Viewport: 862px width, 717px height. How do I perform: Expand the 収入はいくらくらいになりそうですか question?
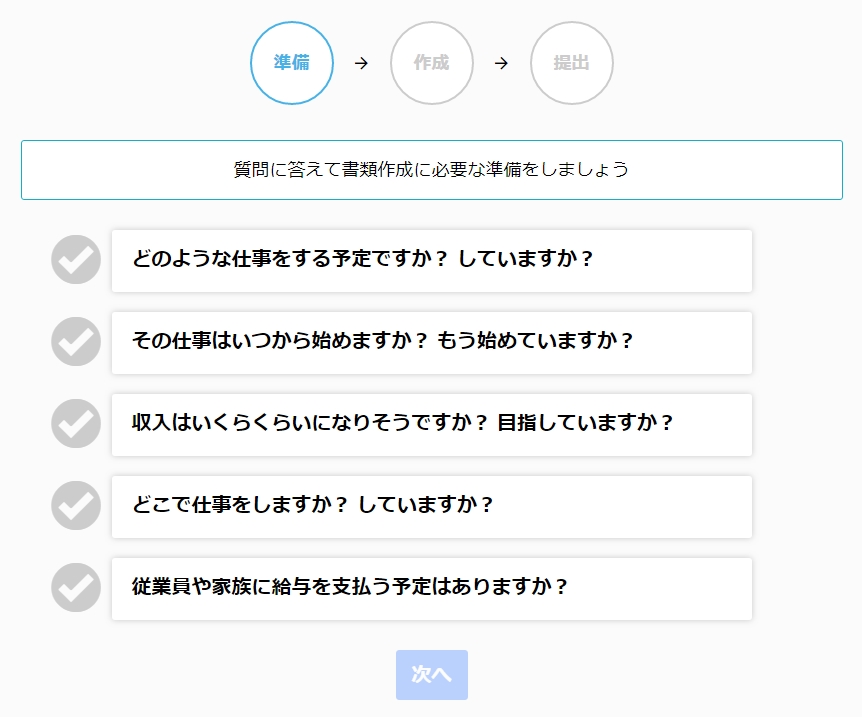pyautogui.click(x=432, y=424)
